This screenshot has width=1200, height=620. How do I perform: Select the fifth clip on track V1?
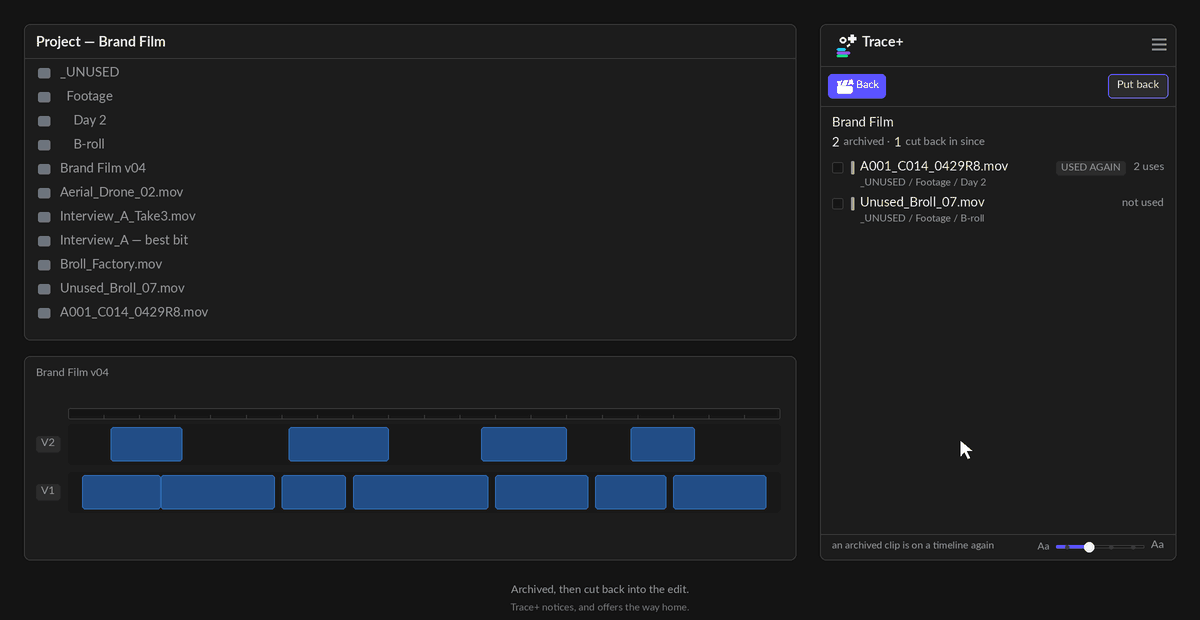point(542,492)
